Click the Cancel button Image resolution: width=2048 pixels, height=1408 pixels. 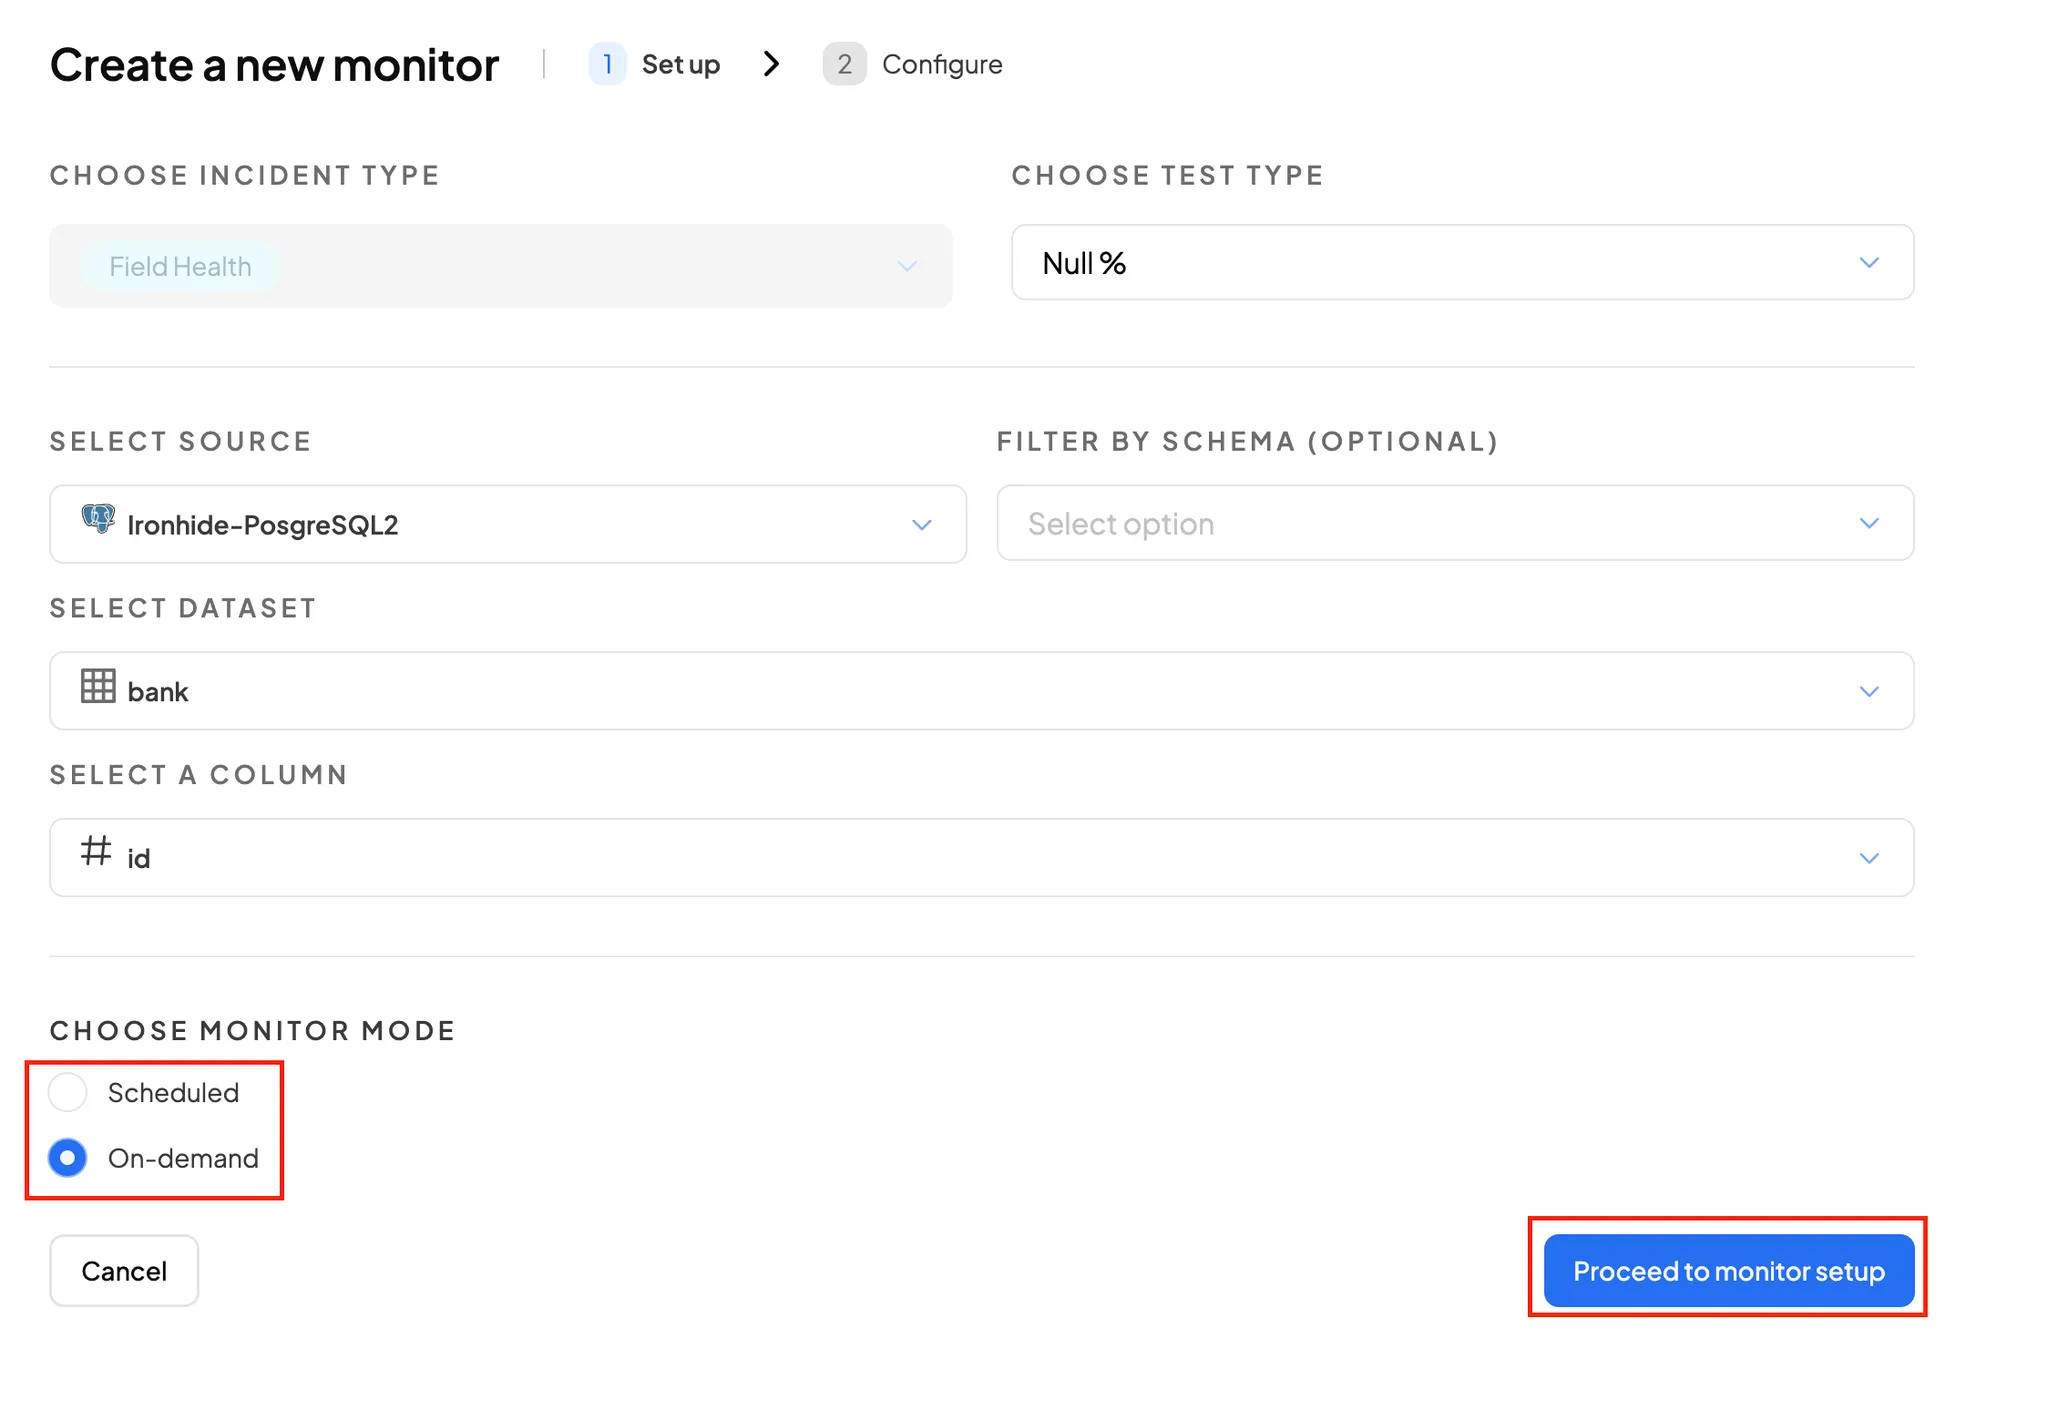click(x=124, y=1271)
